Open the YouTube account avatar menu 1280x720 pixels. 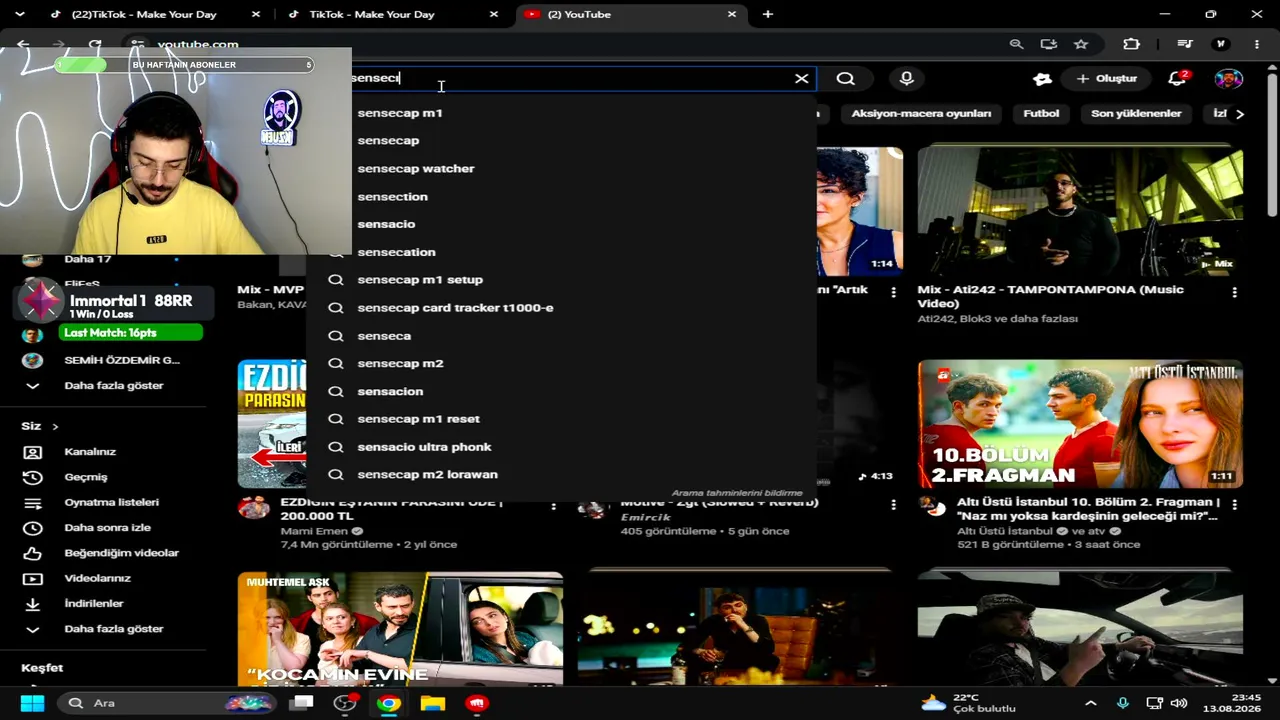coord(1229,78)
